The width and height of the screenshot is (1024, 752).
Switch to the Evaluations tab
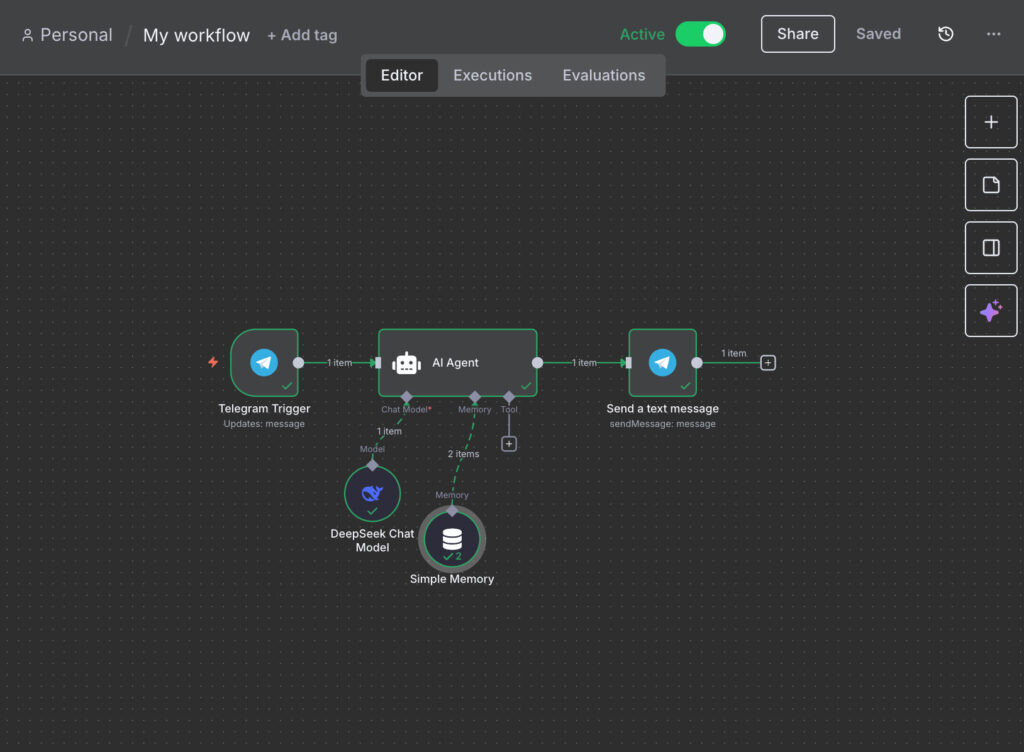coord(603,75)
